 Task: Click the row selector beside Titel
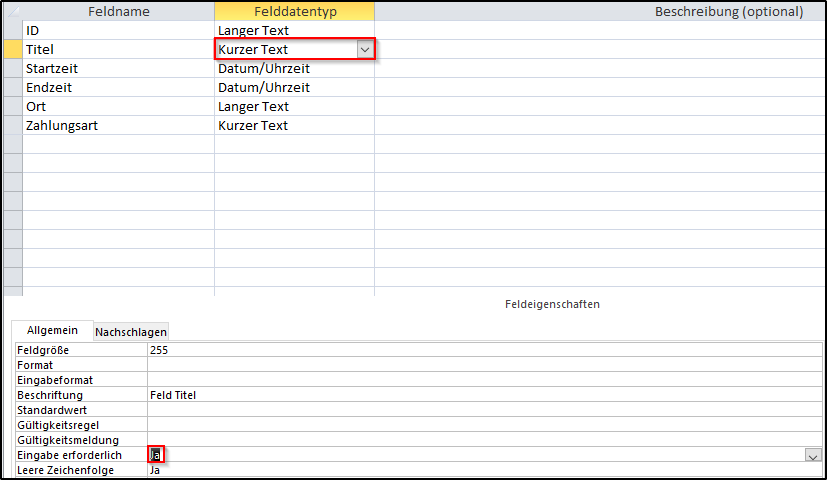click(x=12, y=50)
